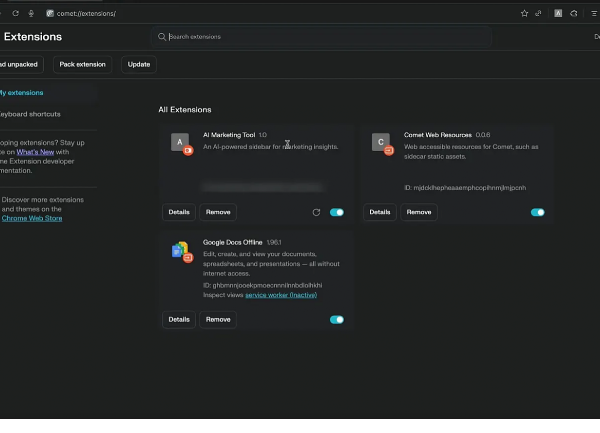Turn off Google Docs Offline extension
Image resolution: width=600 pixels, height=433 pixels.
click(x=336, y=320)
